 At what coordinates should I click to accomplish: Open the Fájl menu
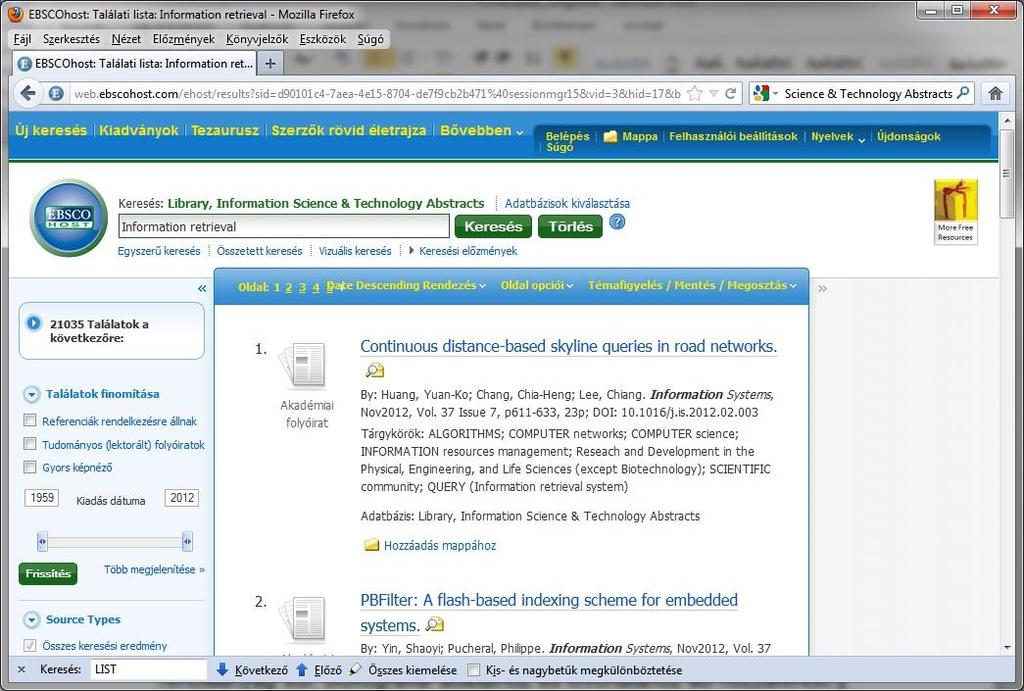(x=22, y=39)
